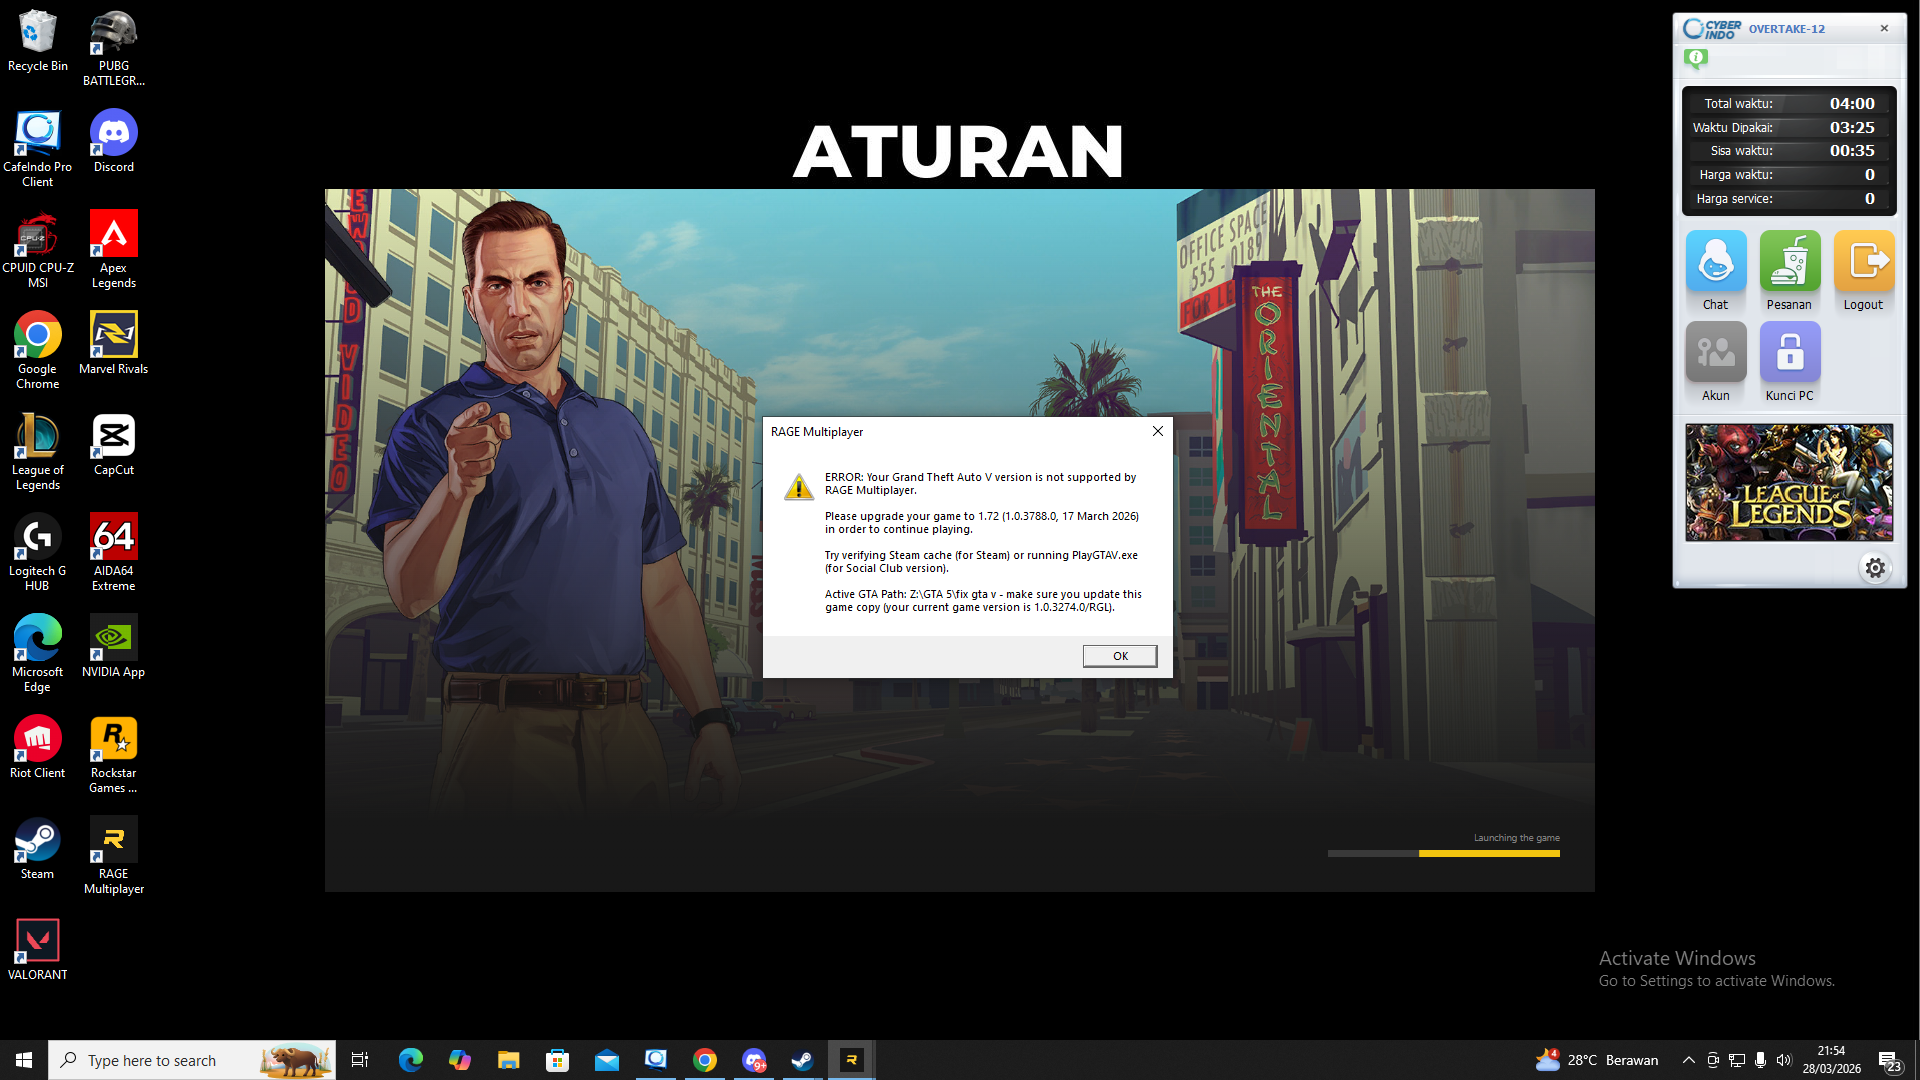Select Rockstar Games Launcher desktop shortcut

point(113,755)
